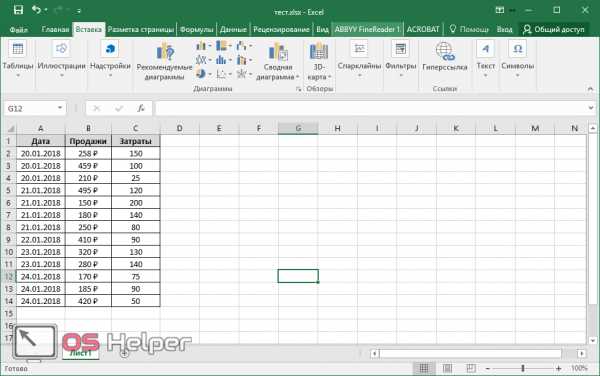Select cell B2 containing 258 ₽

point(88,154)
